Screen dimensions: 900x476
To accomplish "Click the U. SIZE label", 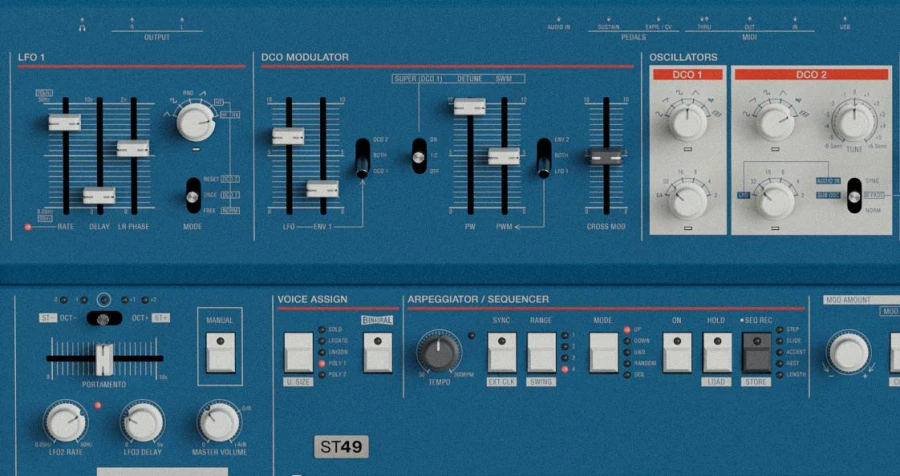I will (x=298, y=382).
